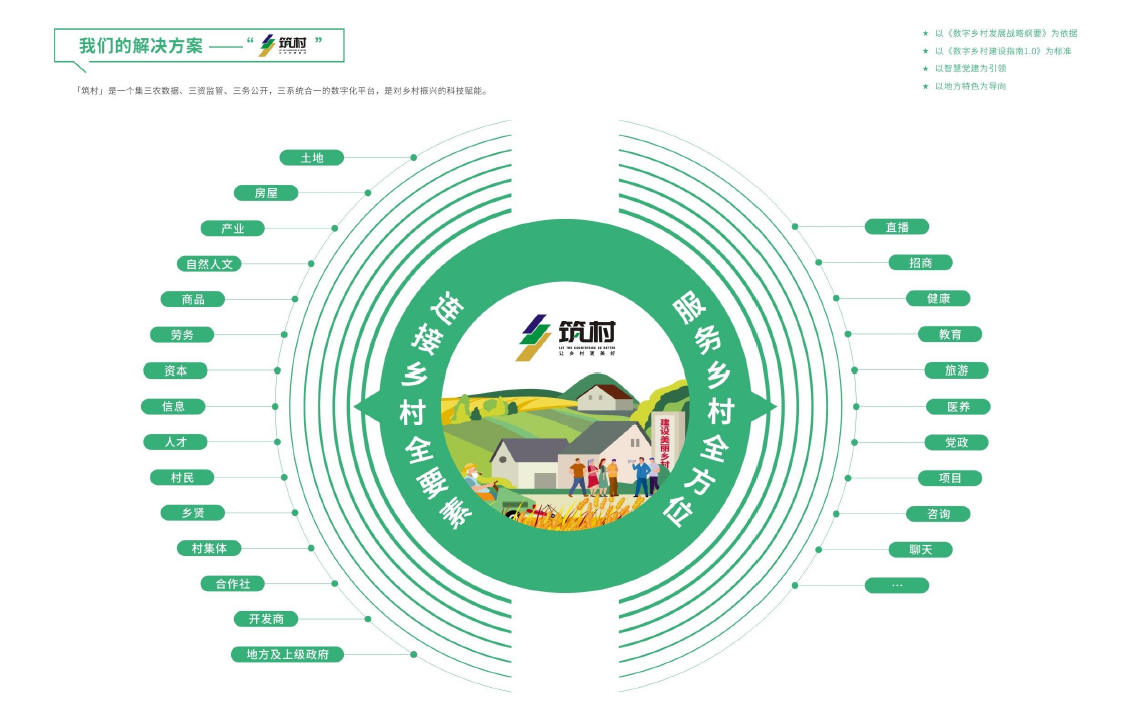
Task: Click the star bullet beside 以地方特色为导向
Action: click(925, 87)
